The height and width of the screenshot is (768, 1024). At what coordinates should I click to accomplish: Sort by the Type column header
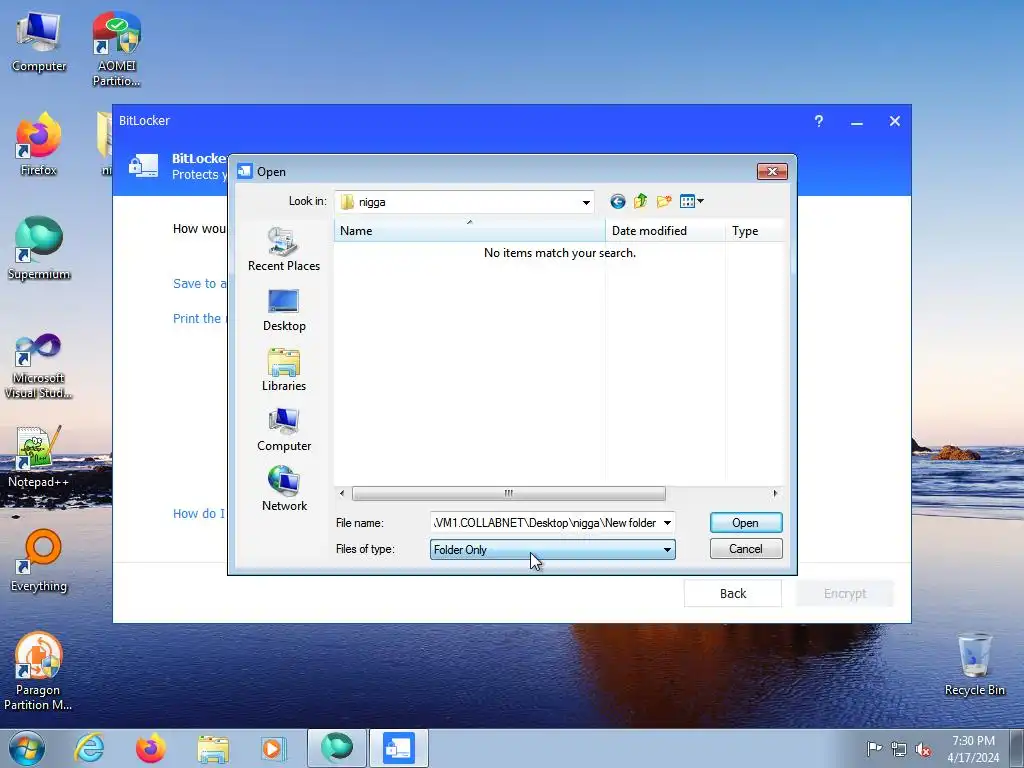pos(755,231)
